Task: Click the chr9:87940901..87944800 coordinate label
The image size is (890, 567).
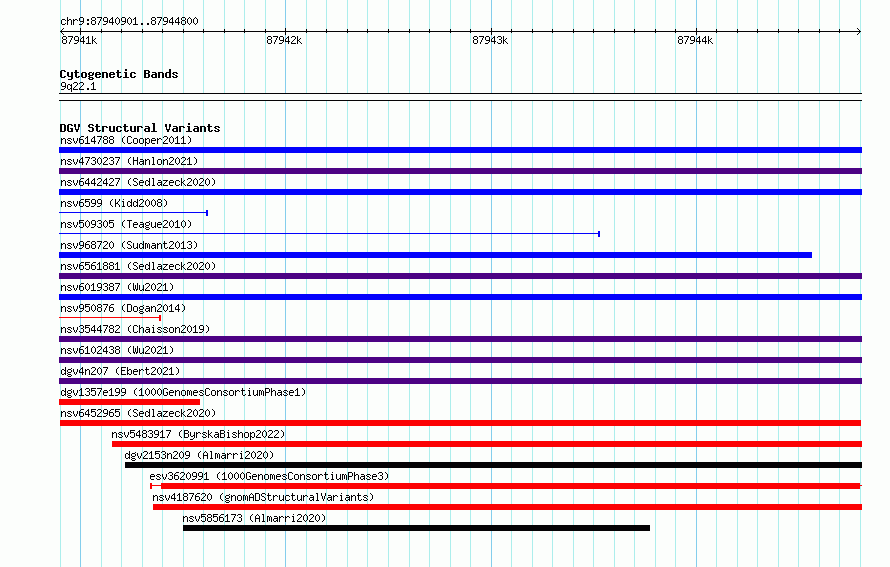Action: point(129,21)
